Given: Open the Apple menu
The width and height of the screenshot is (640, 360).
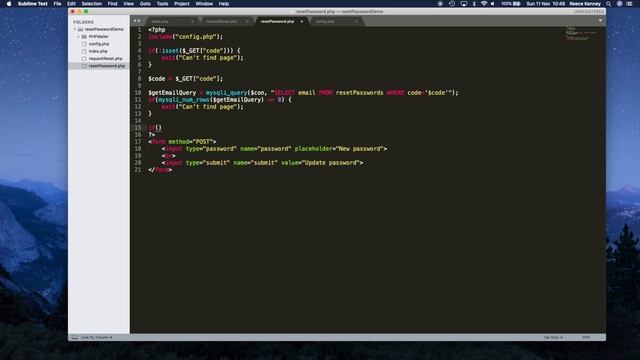Looking at the screenshot, I should 9,4.
